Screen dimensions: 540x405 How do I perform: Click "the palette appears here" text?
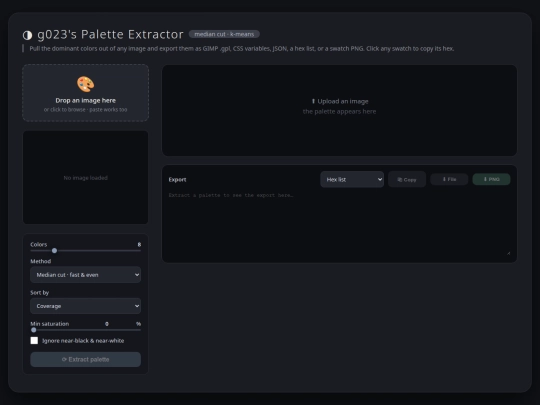(x=339, y=112)
